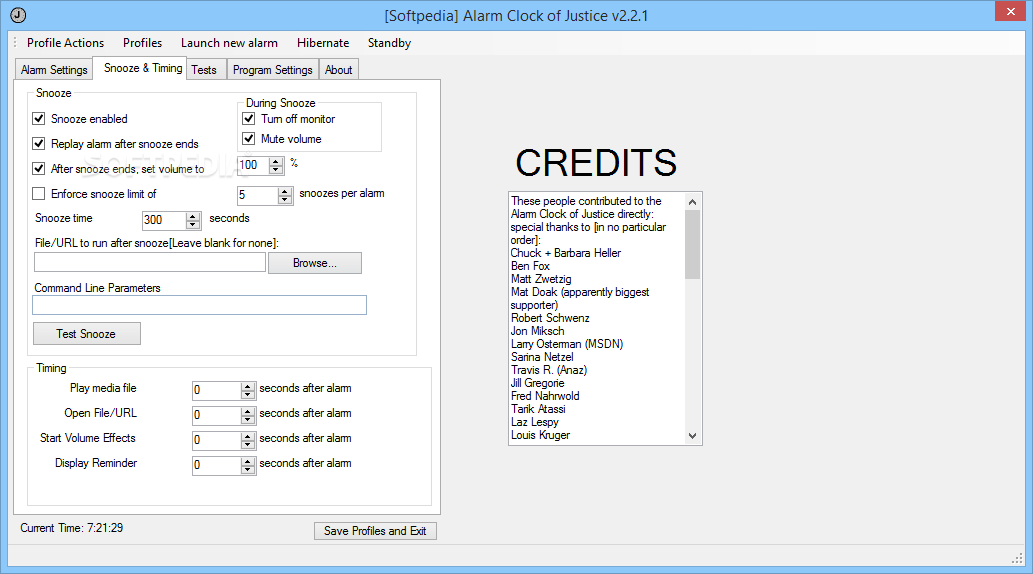This screenshot has width=1033, height=574.
Task: Open the Profile Actions menu
Action: [65, 43]
